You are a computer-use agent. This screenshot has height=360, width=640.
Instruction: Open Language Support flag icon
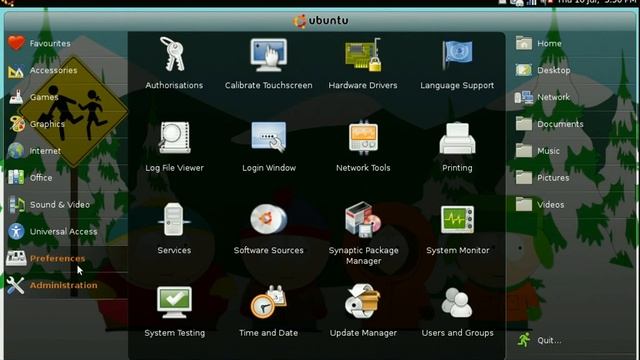coord(457,55)
